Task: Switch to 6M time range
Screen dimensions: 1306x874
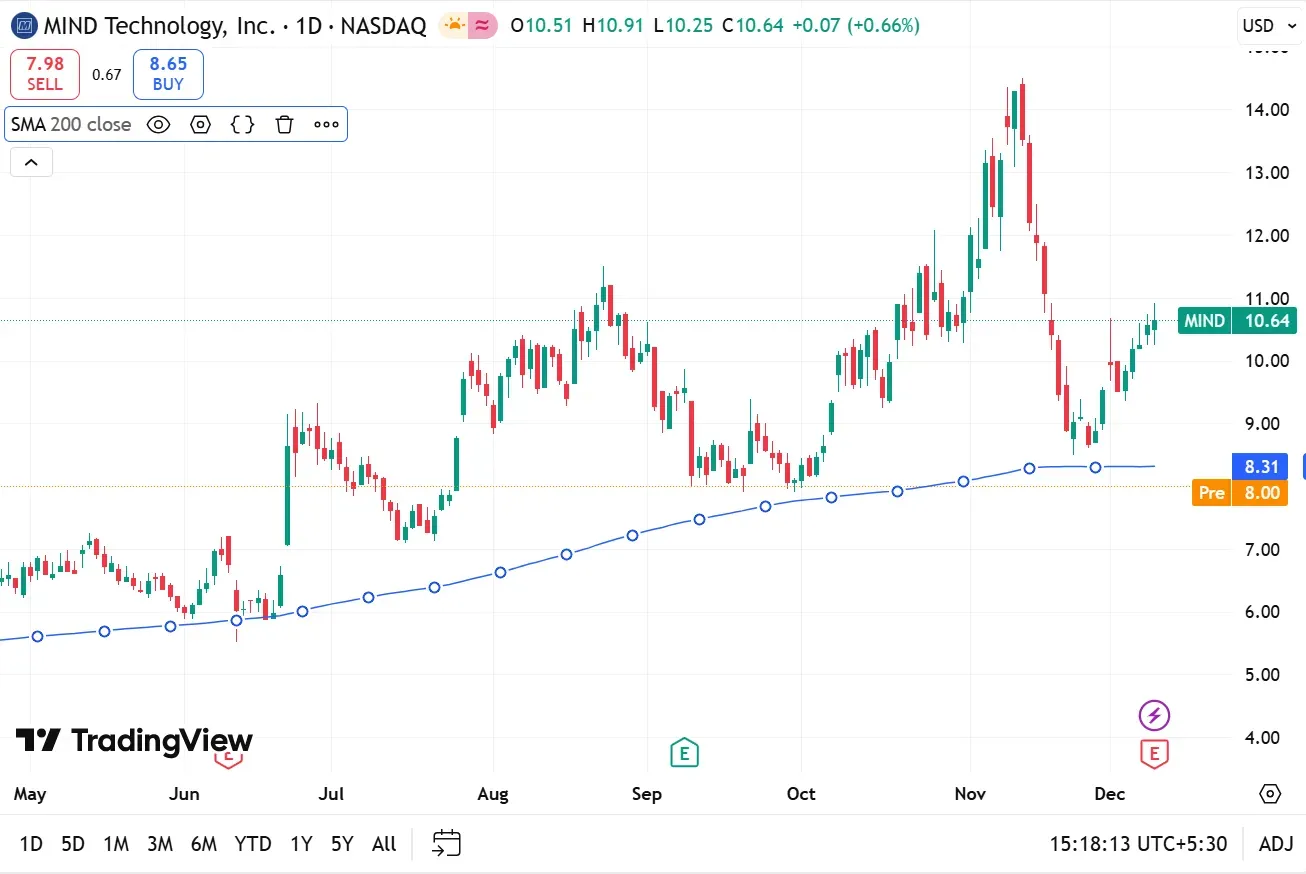Action: pos(204,844)
